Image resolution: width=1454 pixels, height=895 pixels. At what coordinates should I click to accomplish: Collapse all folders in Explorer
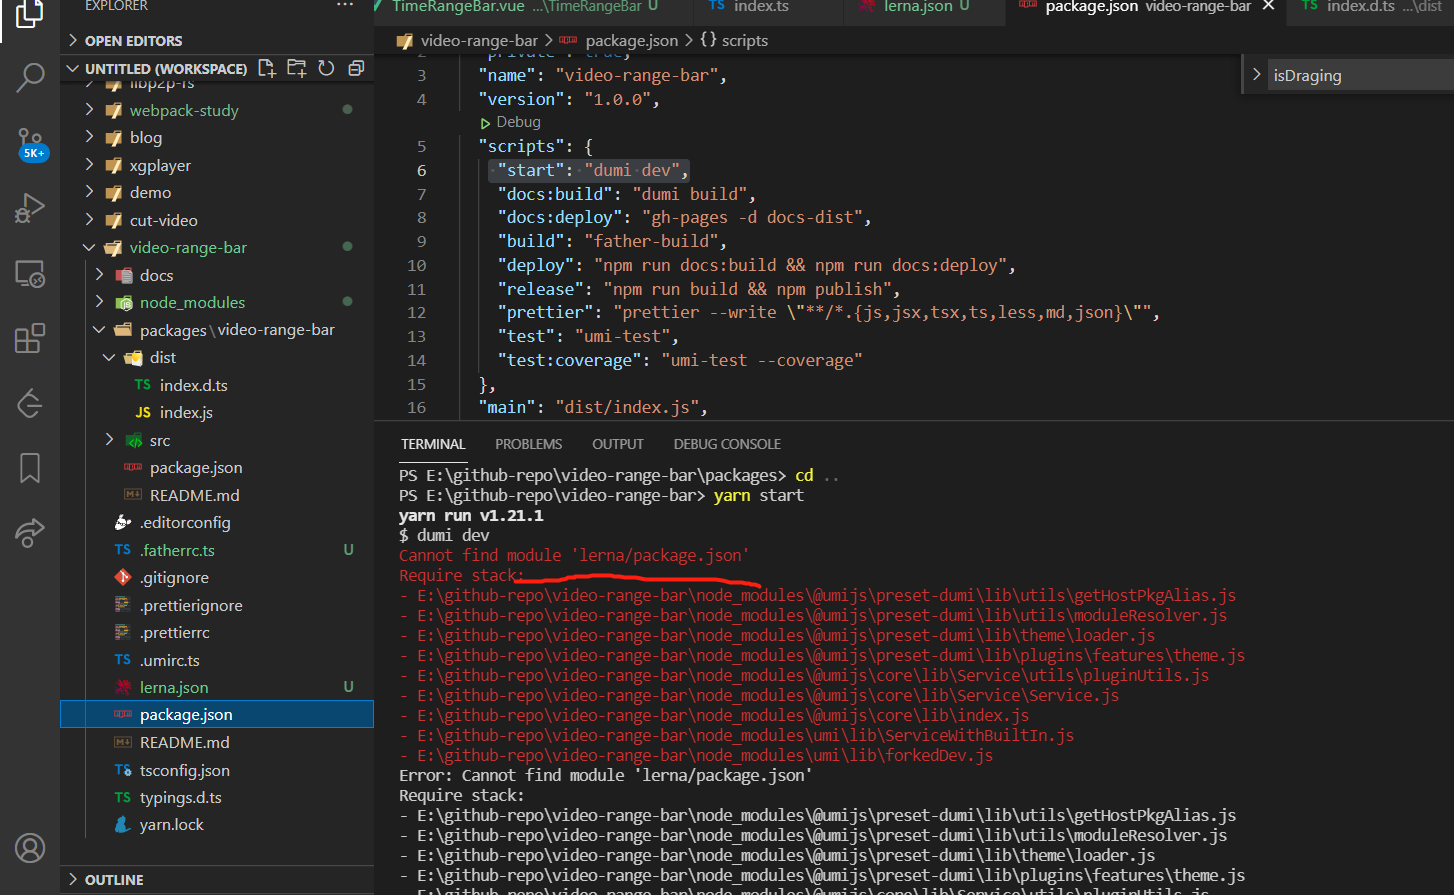355,68
